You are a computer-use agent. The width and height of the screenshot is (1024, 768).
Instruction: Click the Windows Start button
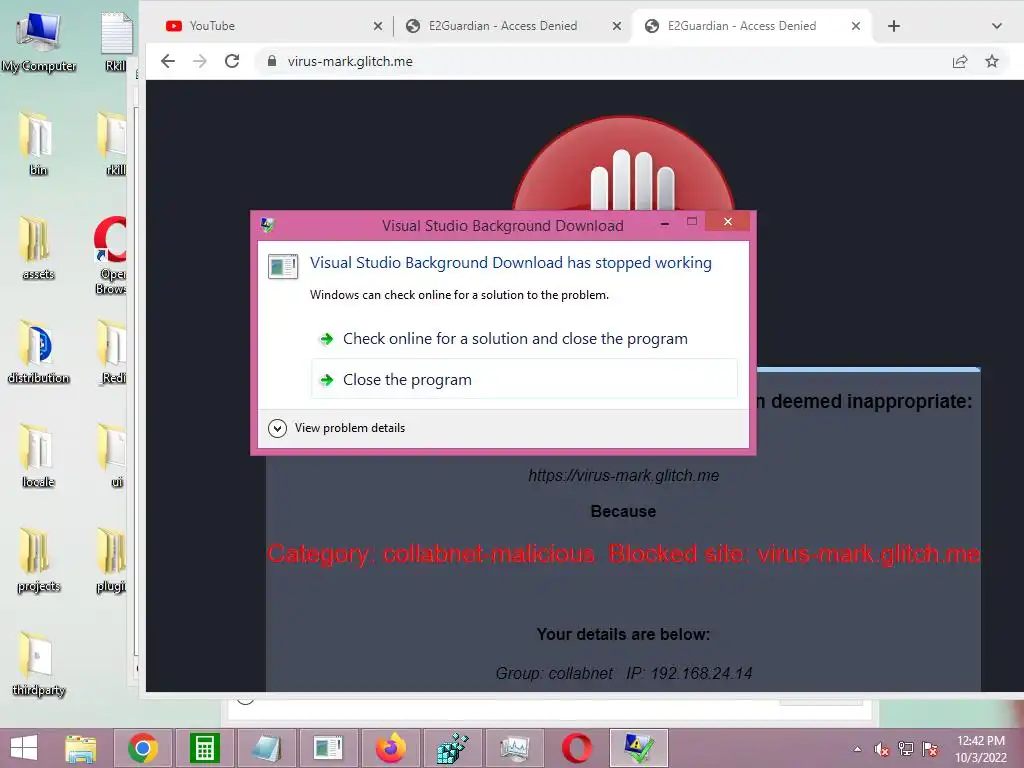point(24,748)
